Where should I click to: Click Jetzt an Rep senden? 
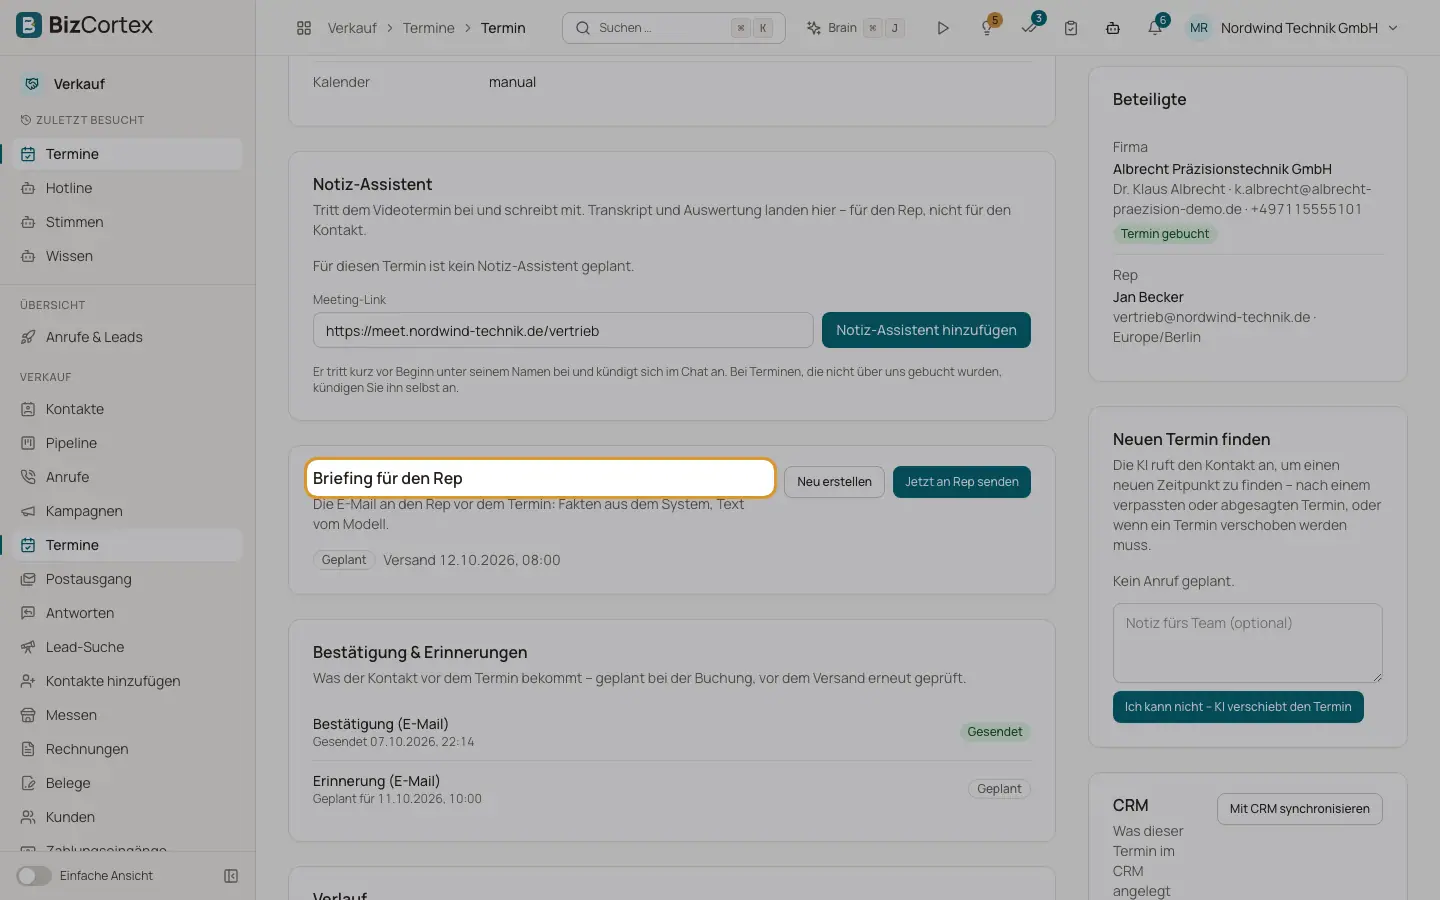tap(961, 482)
